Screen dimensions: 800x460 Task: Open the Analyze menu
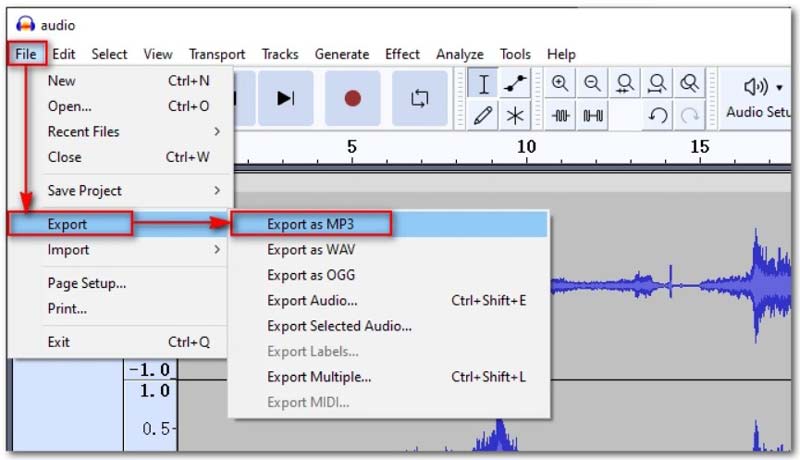tap(460, 54)
